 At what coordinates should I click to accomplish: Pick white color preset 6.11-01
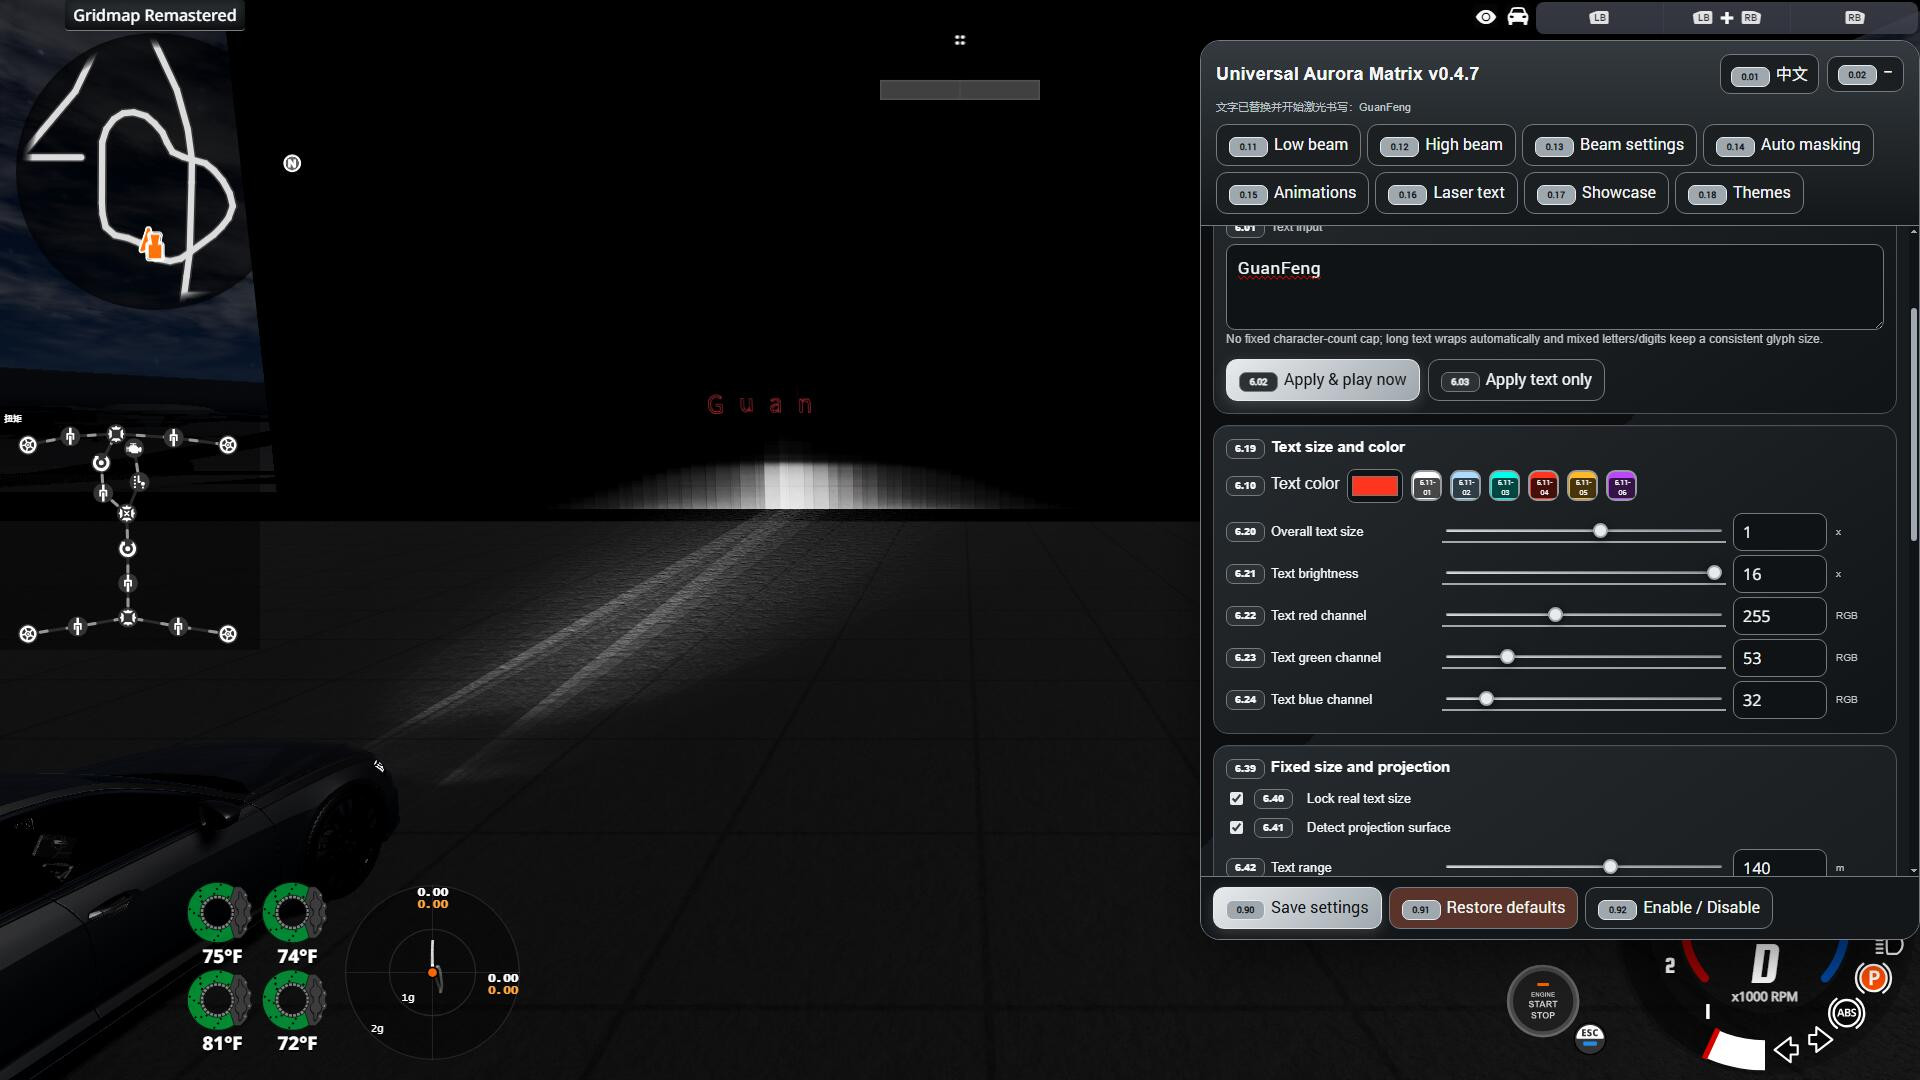tap(1427, 486)
